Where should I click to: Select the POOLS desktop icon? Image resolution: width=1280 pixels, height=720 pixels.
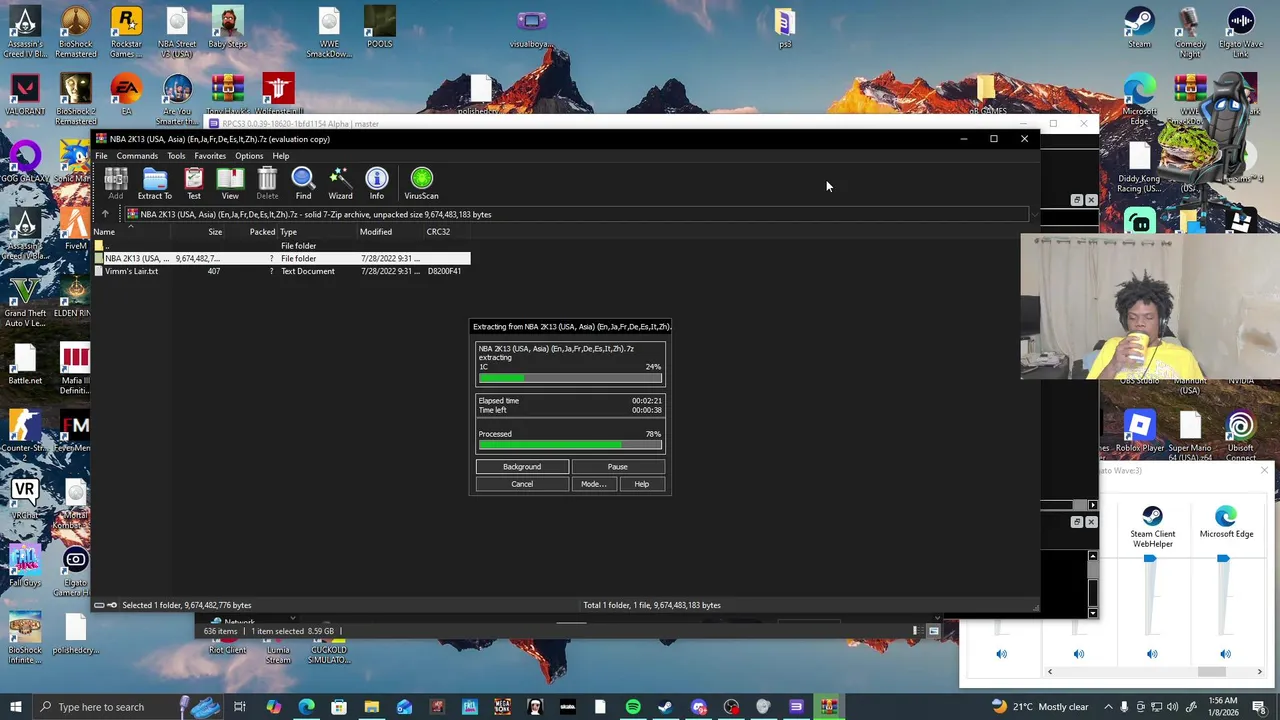(379, 29)
